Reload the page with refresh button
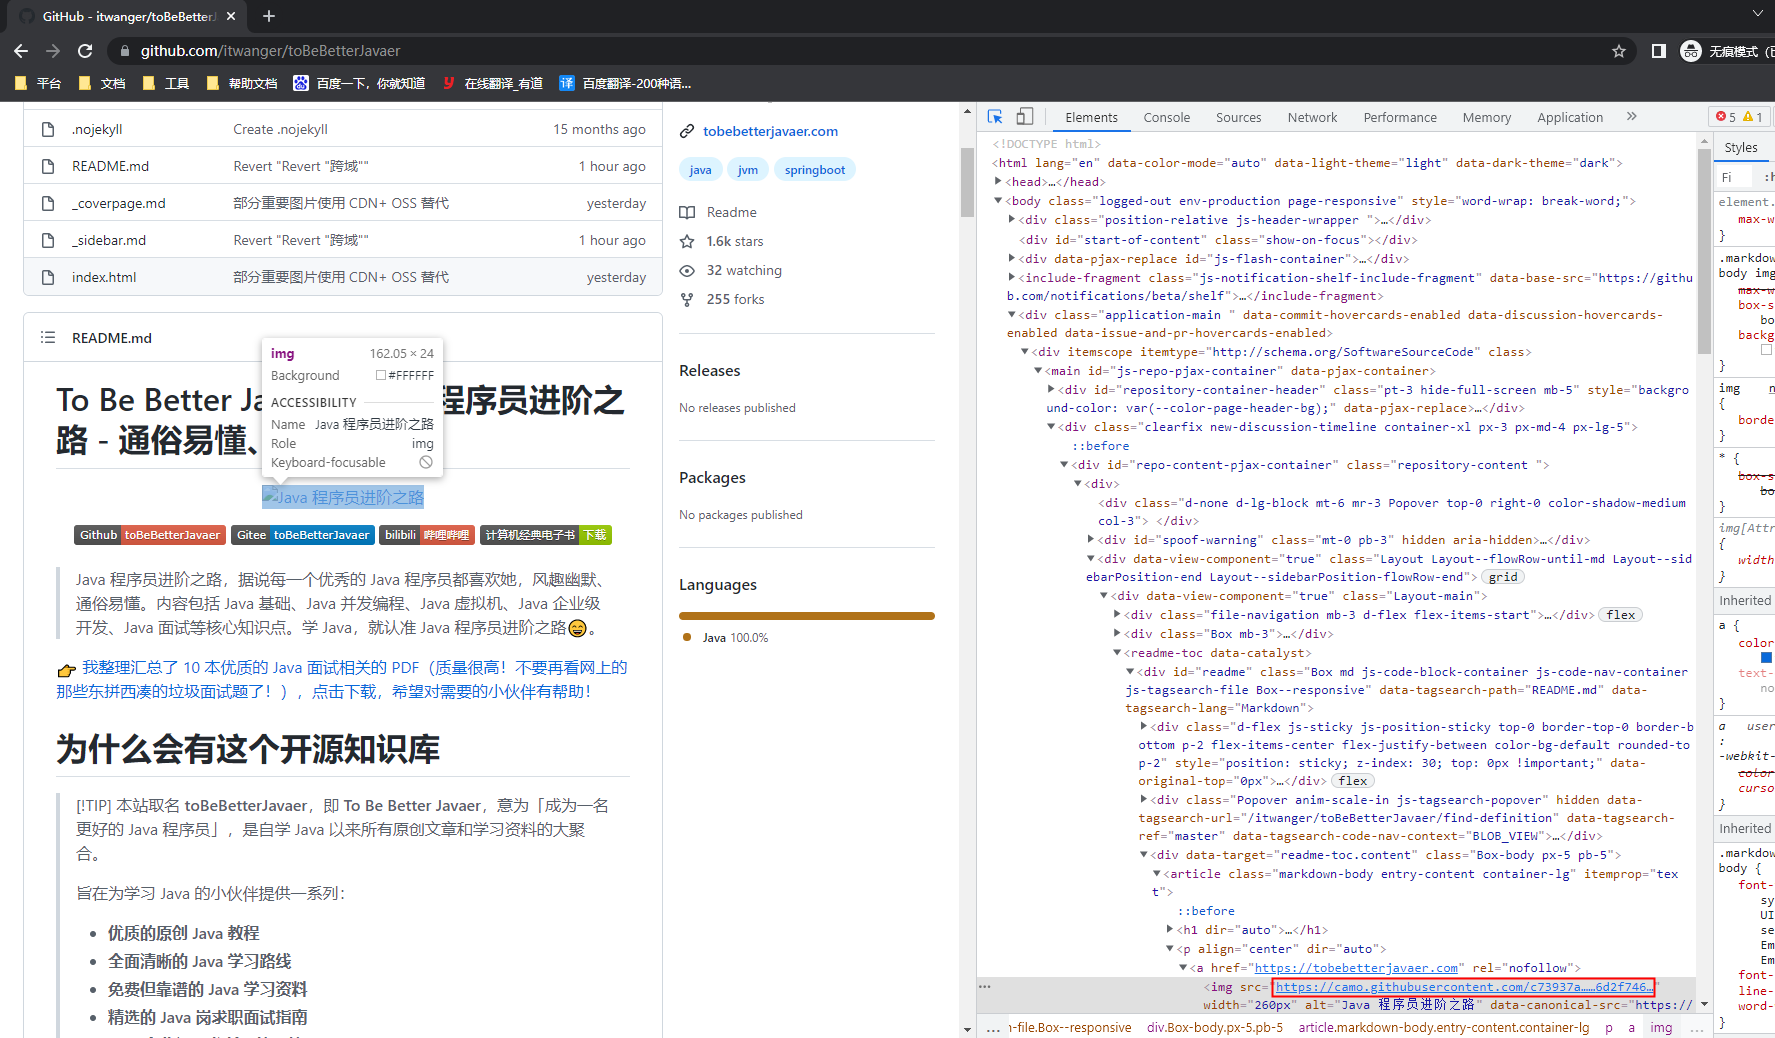The height and width of the screenshot is (1038, 1775). pos(85,51)
